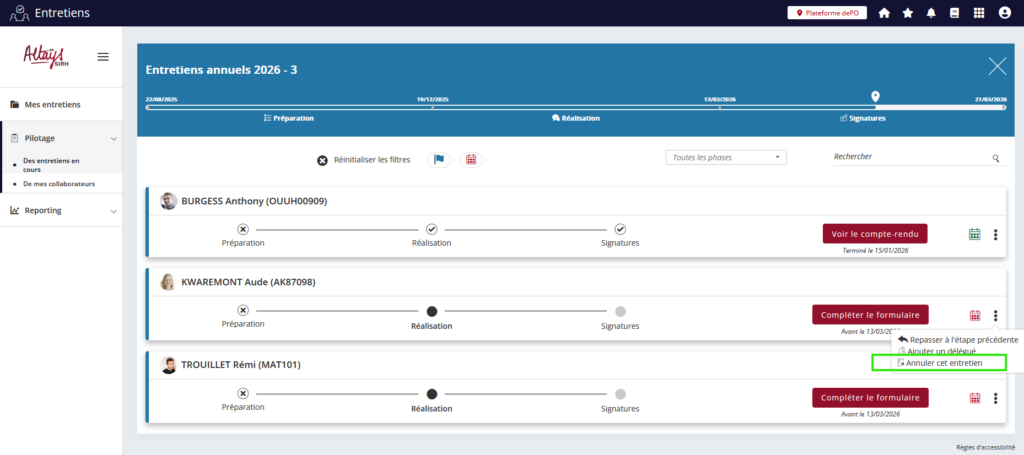
Task: Open notifications bell icon
Action: (x=932, y=13)
